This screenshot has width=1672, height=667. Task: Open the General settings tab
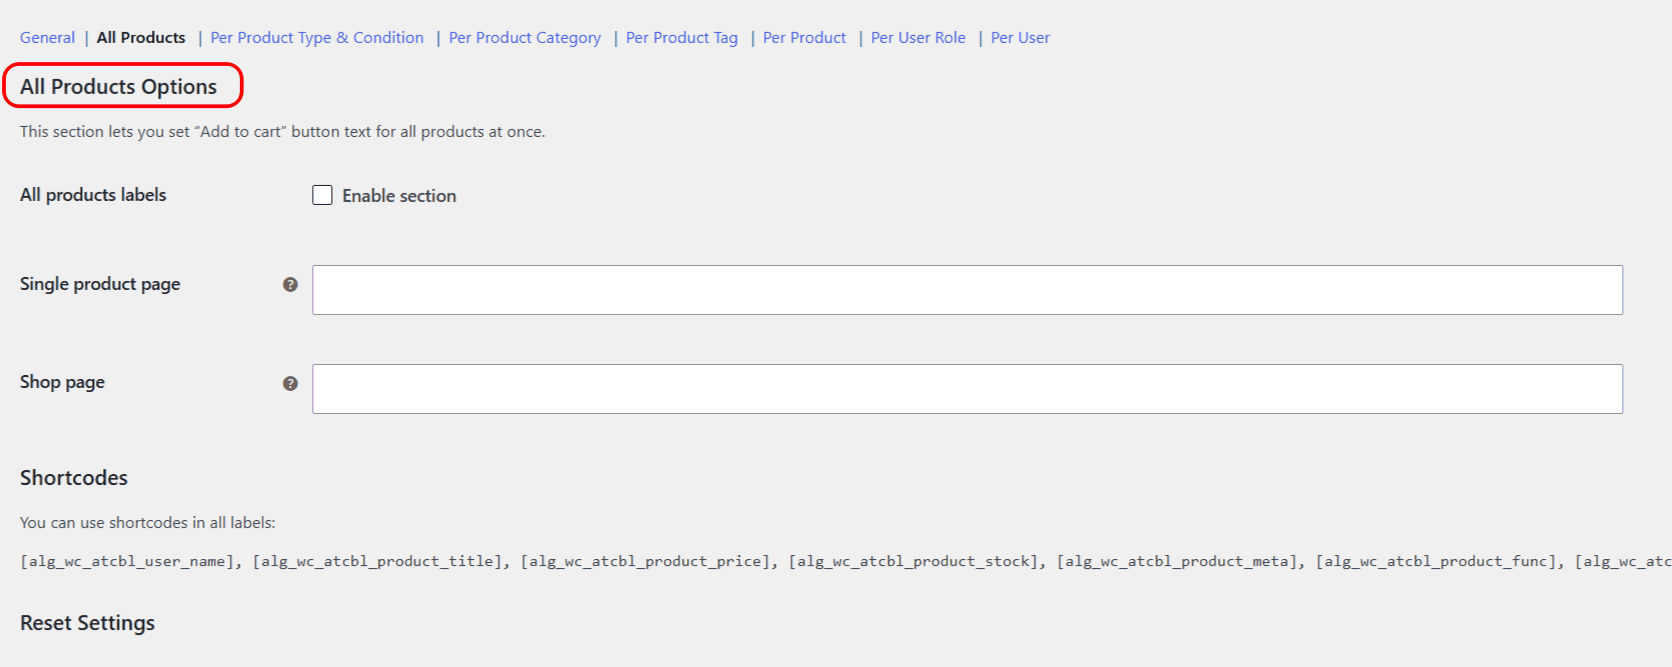coord(47,38)
